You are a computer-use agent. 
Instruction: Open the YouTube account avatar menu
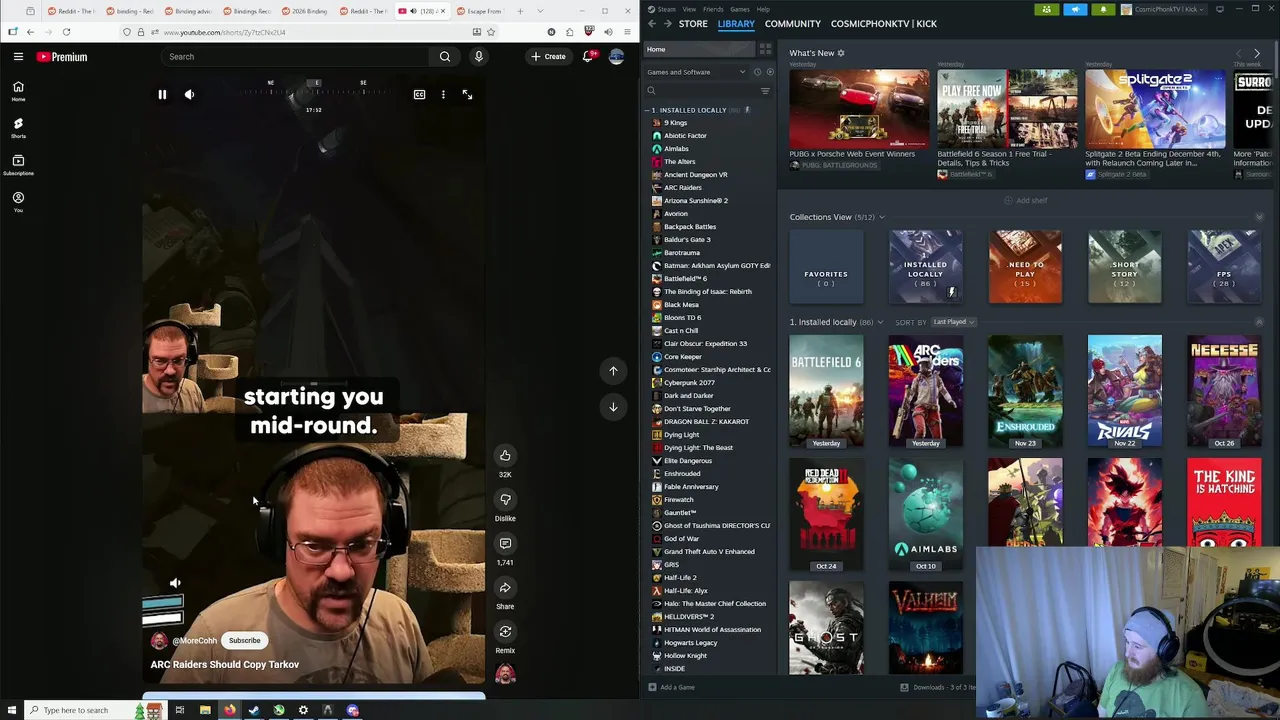click(x=616, y=56)
